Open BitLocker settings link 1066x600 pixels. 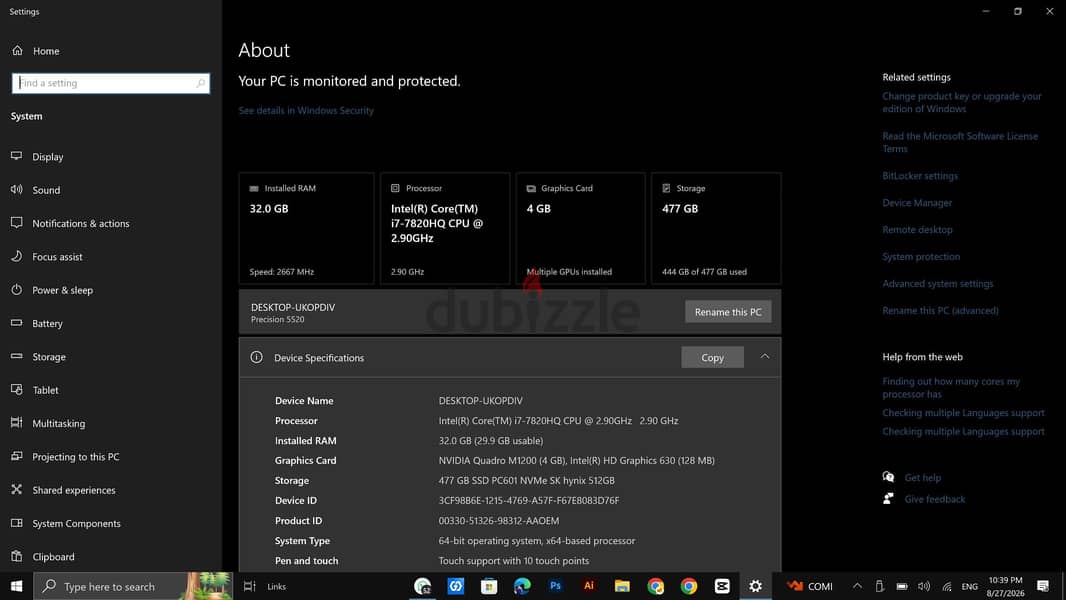click(x=920, y=175)
